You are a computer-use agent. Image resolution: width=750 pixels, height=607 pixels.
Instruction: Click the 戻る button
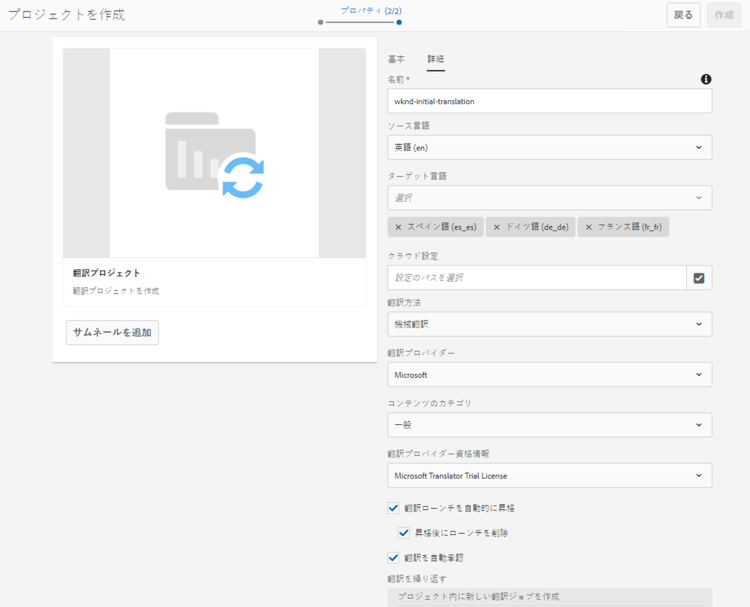684,15
